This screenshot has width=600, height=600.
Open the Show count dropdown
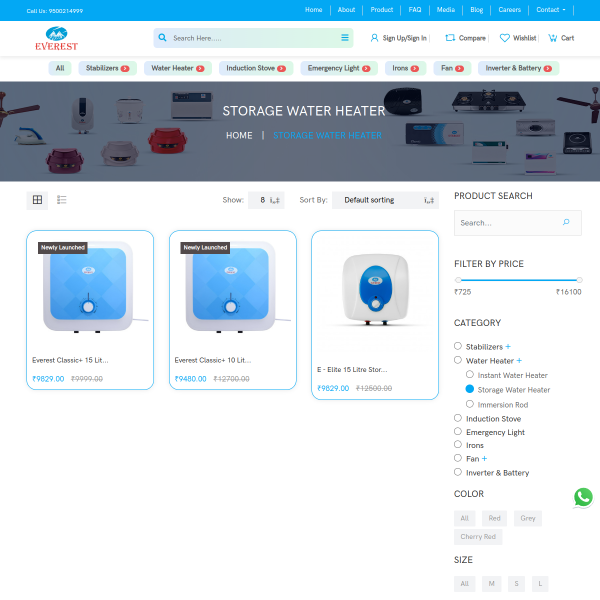266,200
